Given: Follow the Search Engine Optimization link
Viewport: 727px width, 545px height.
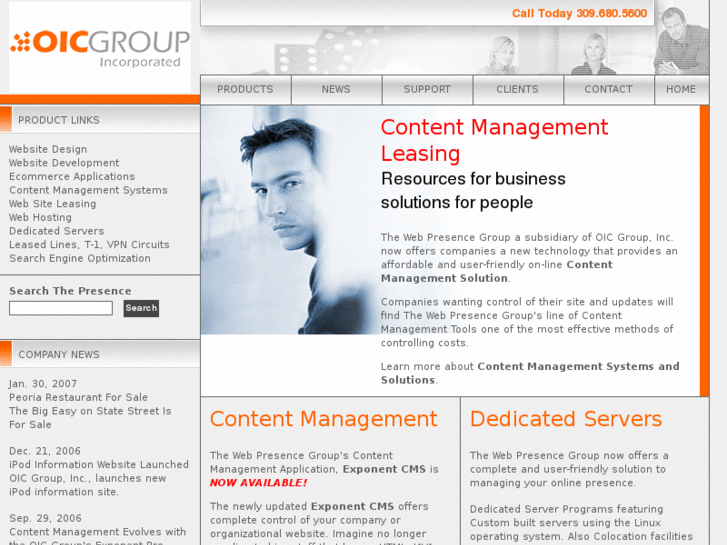Looking at the screenshot, I should pos(80,258).
